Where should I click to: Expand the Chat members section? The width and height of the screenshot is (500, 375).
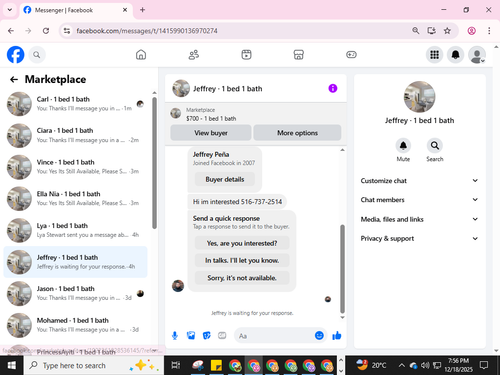[419, 200]
